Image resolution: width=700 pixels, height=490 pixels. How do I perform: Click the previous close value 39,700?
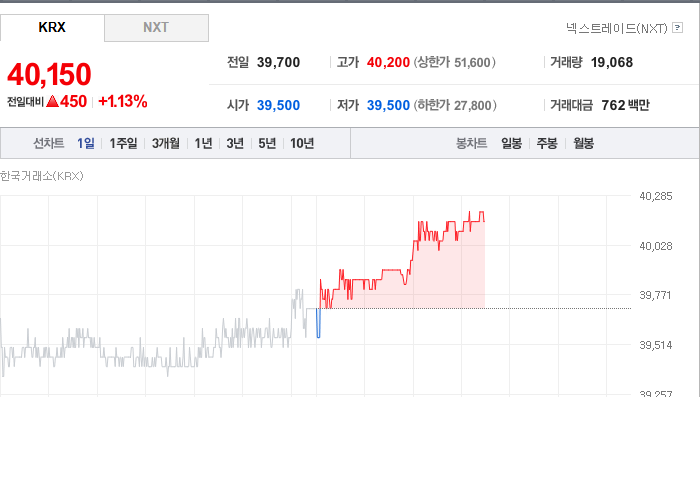[x=278, y=62]
